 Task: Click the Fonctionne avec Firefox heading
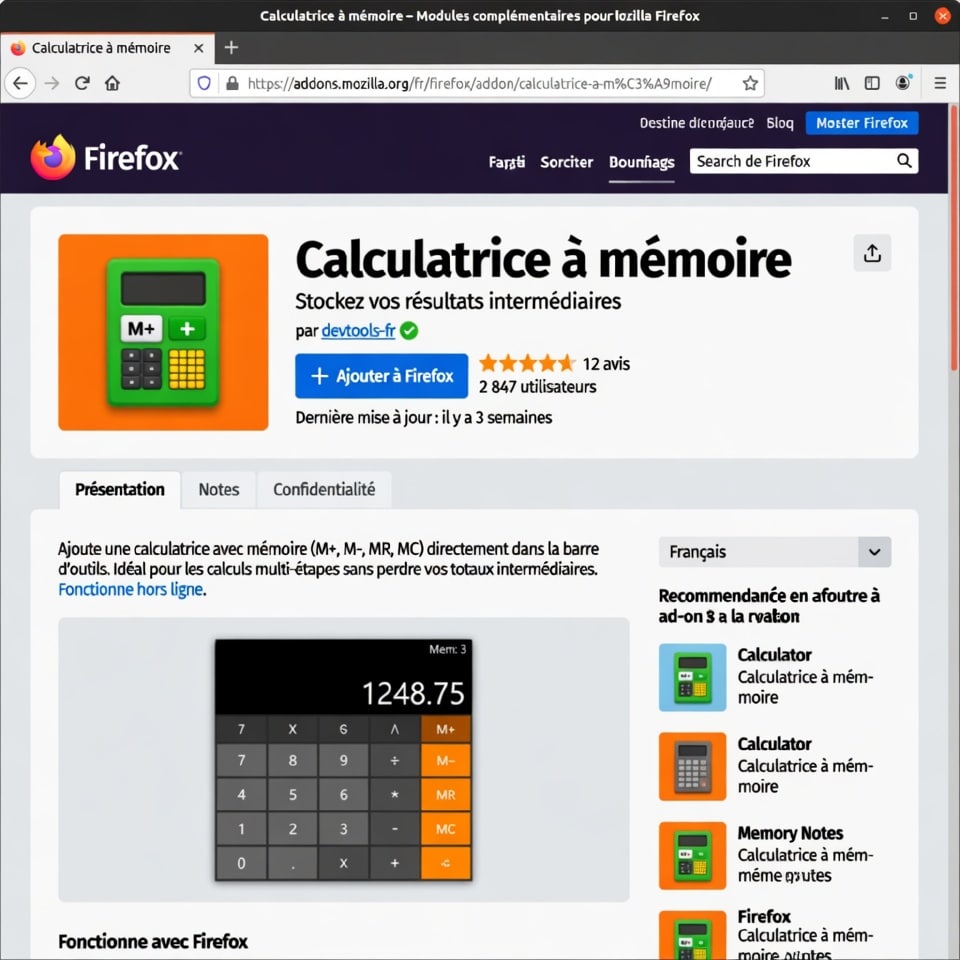[153, 942]
